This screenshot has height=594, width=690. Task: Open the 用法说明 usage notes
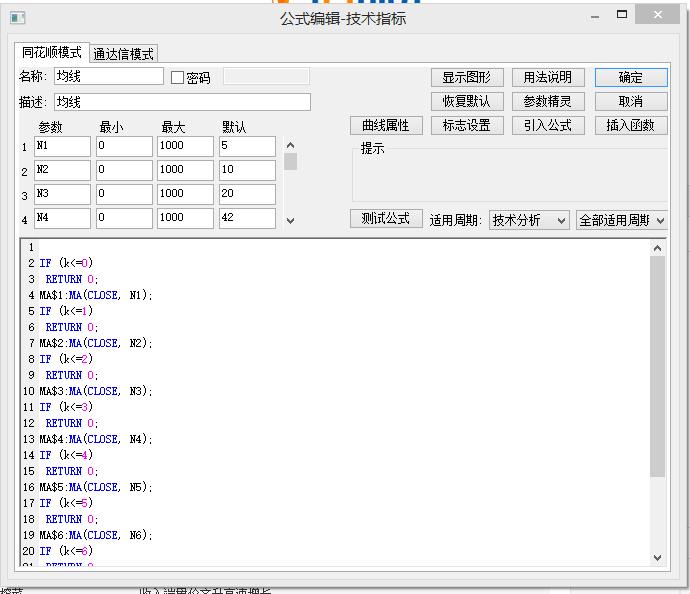click(x=547, y=77)
